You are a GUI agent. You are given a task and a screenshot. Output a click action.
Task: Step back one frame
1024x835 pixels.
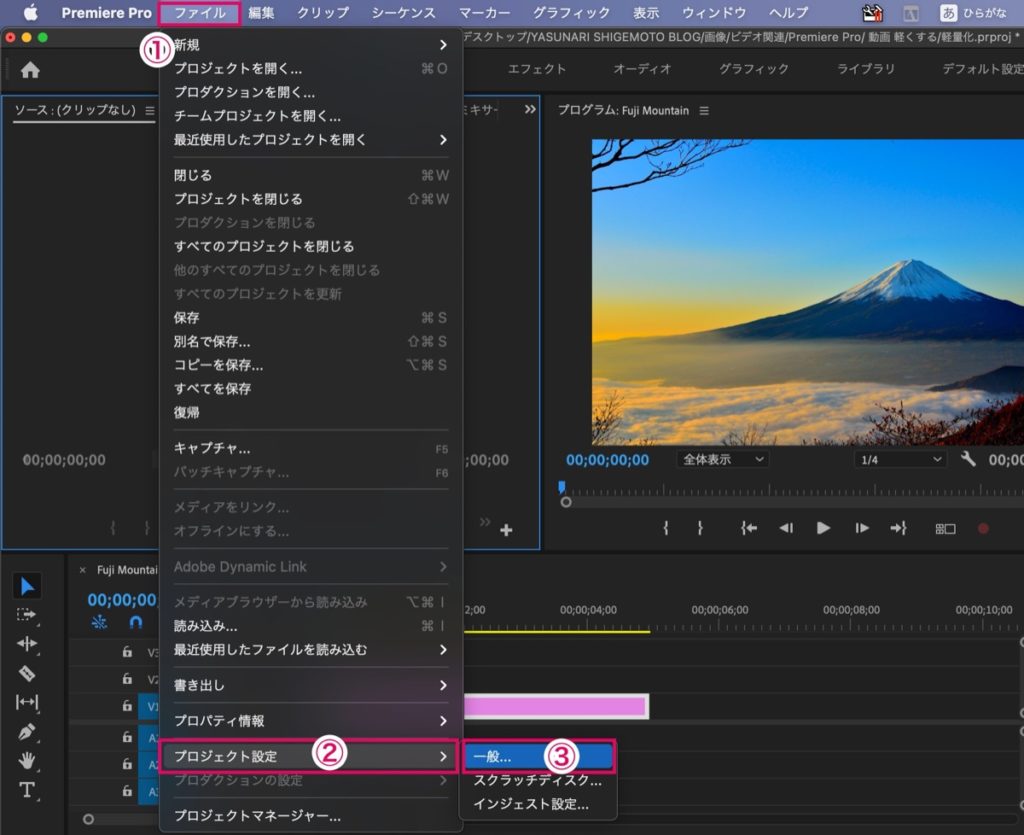786,528
